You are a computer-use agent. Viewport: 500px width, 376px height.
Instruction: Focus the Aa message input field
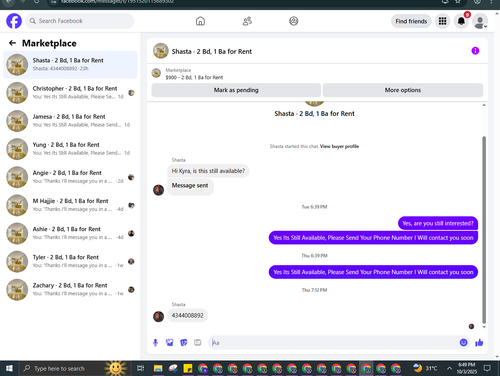[333, 343]
